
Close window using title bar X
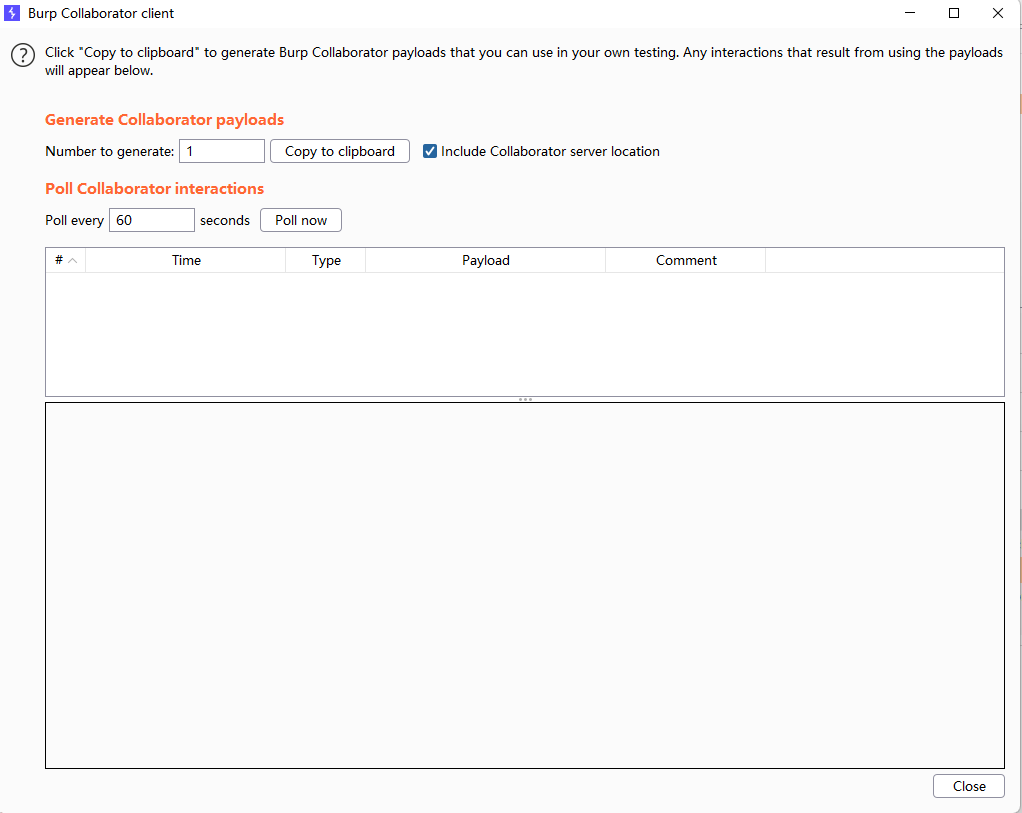click(x=997, y=13)
